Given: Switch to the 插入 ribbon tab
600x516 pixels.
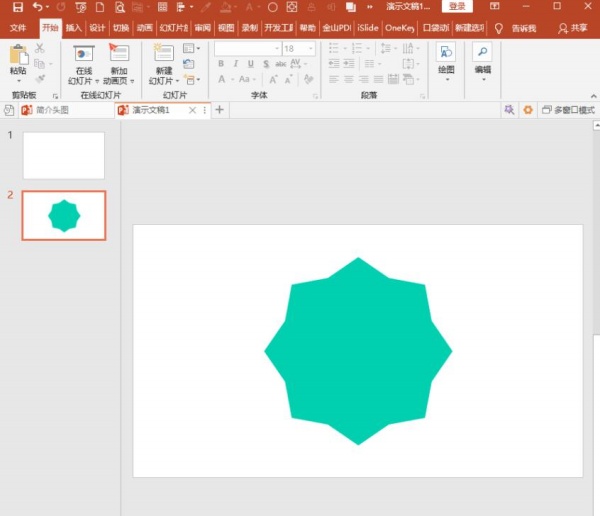Looking at the screenshot, I should click(x=74, y=28).
